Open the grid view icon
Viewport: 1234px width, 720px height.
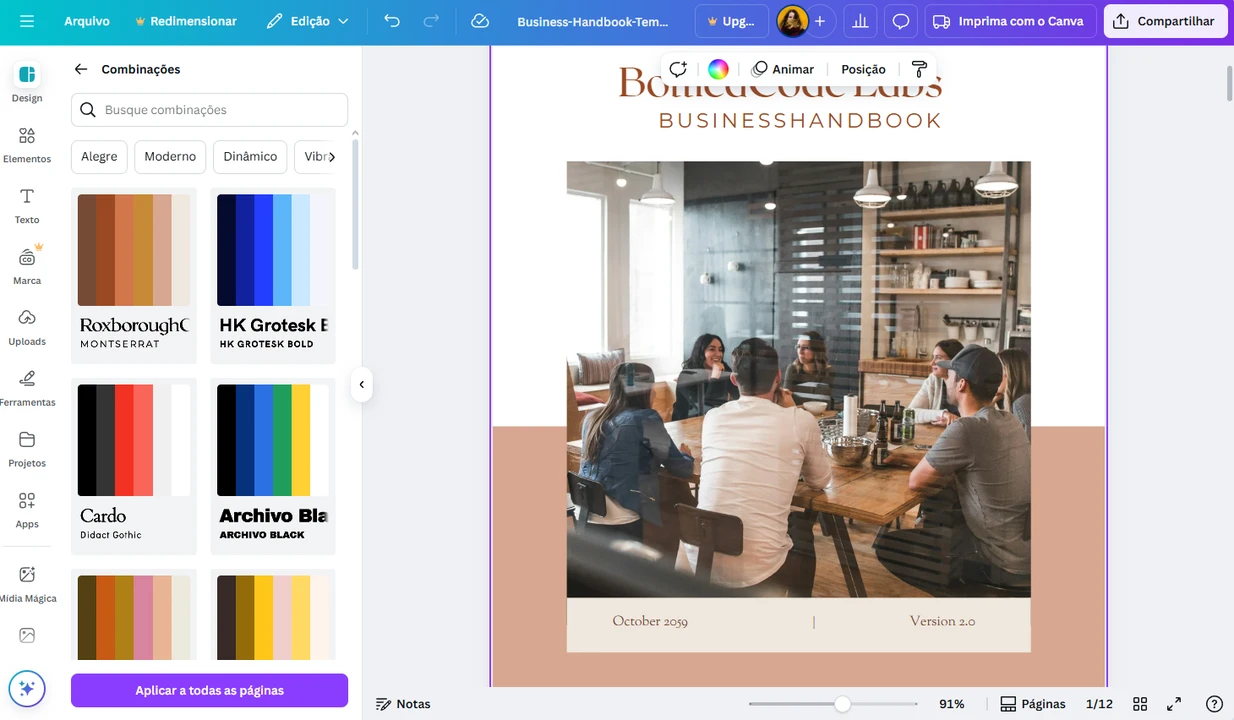click(x=1140, y=704)
